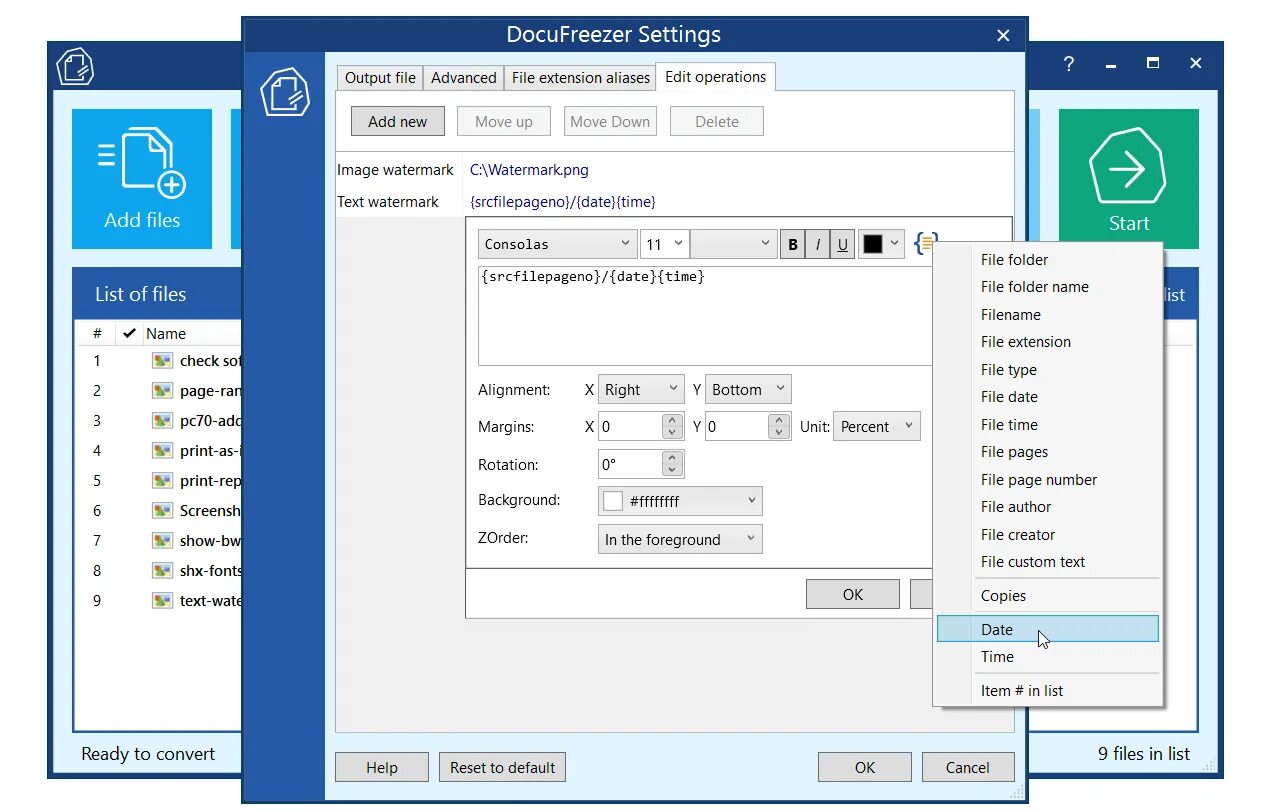Click the Delete operation button
Image resolution: width=1280 pixels, height=810 pixels.
pos(717,122)
